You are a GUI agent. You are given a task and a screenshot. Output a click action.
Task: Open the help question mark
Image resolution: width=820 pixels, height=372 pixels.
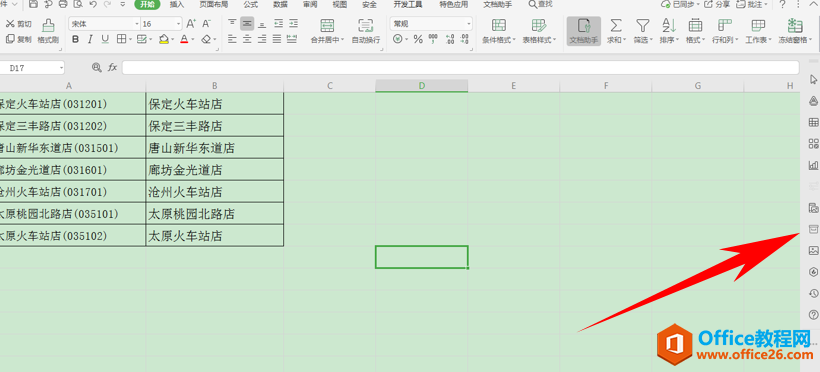[x=782, y=5]
